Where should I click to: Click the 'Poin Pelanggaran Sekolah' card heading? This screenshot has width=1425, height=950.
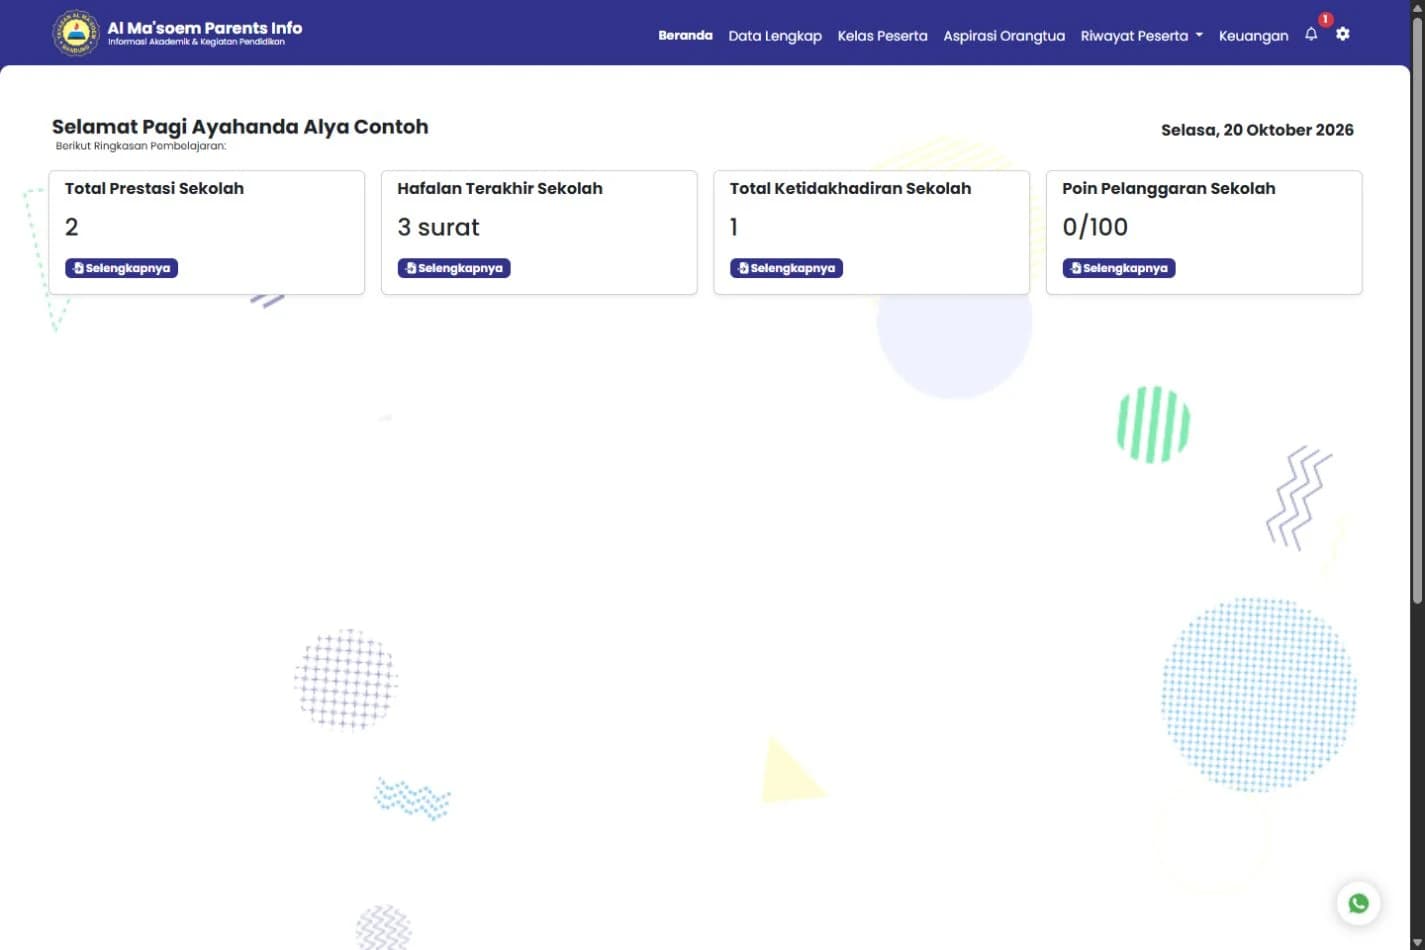pyautogui.click(x=1169, y=188)
